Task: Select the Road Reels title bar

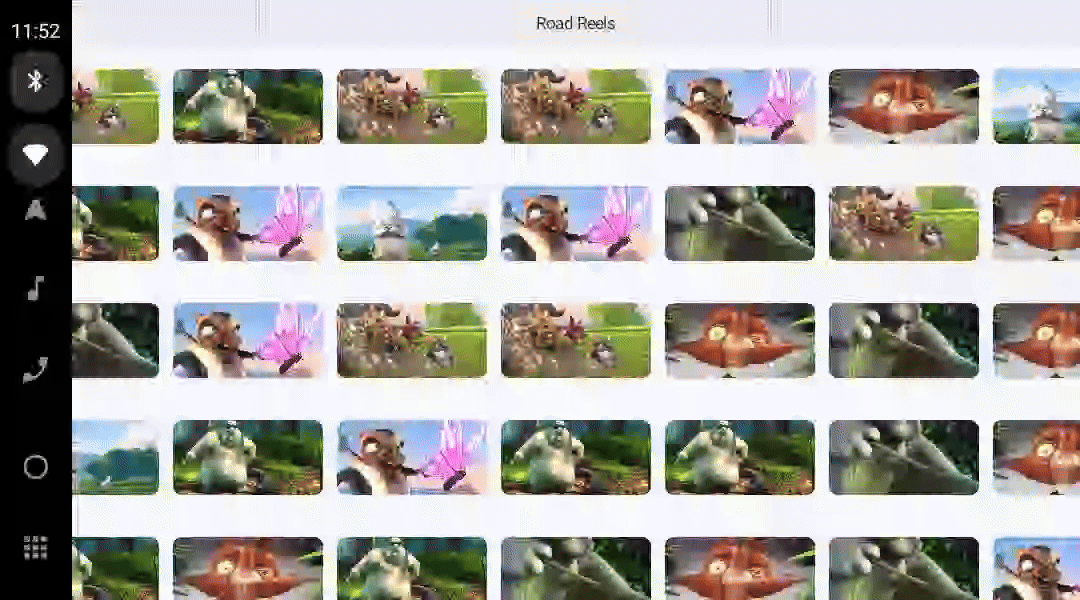Action: (x=575, y=23)
